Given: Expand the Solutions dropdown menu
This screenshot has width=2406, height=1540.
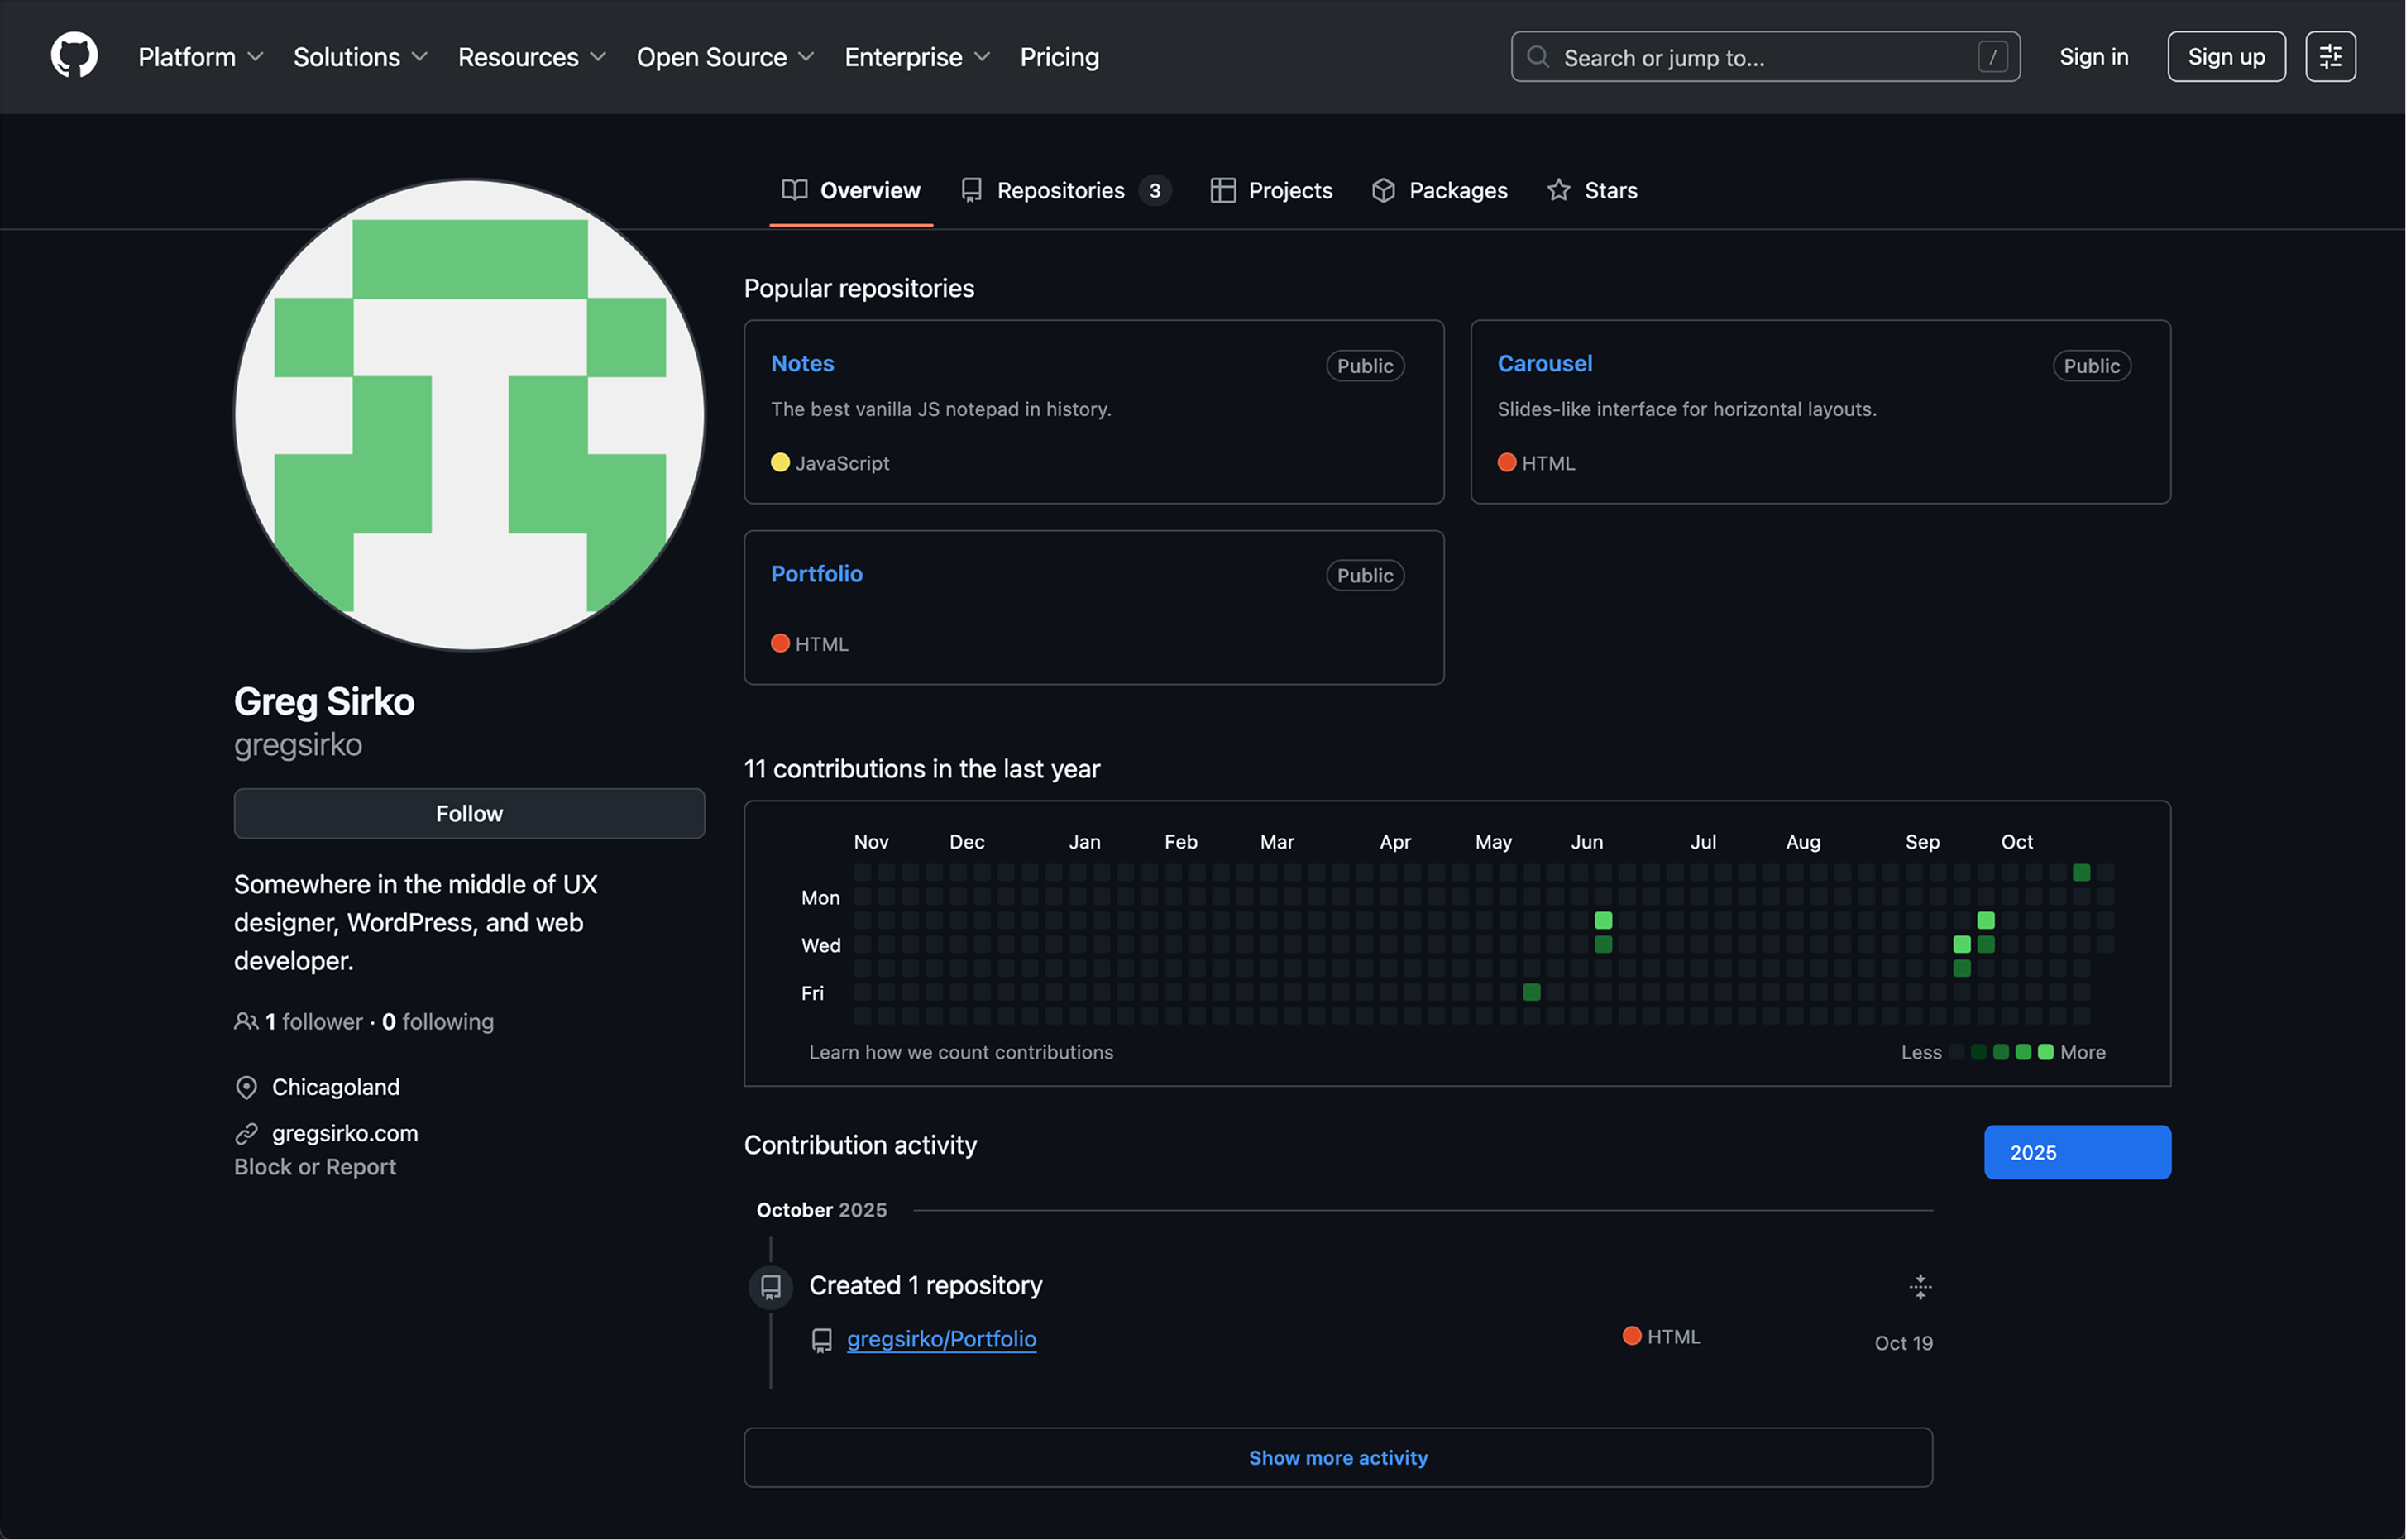Looking at the screenshot, I should pyautogui.click(x=360, y=57).
